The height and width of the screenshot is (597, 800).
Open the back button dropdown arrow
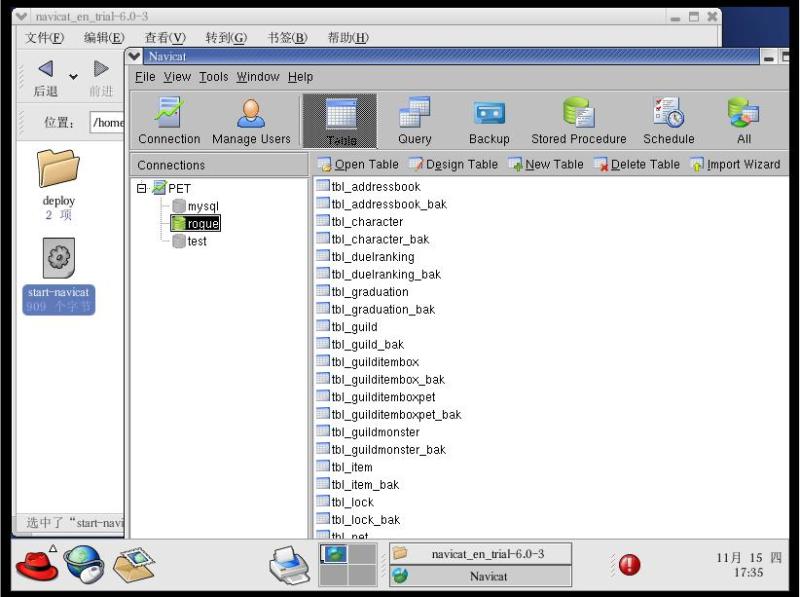(73, 76)
